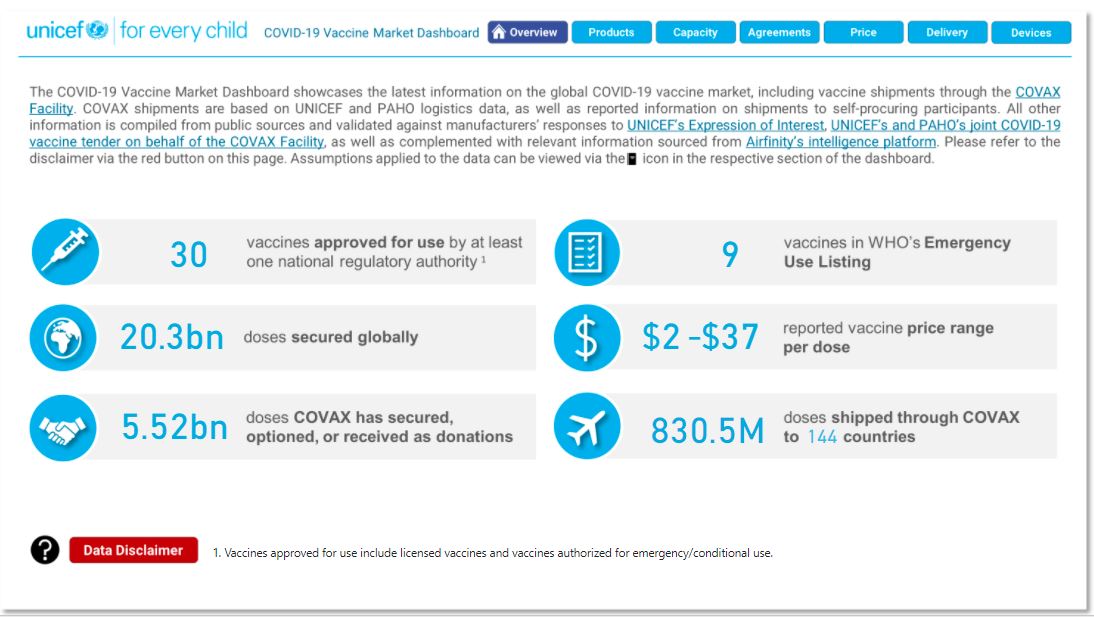
Task: Select the Delivery tab
Action: (947, 32)
